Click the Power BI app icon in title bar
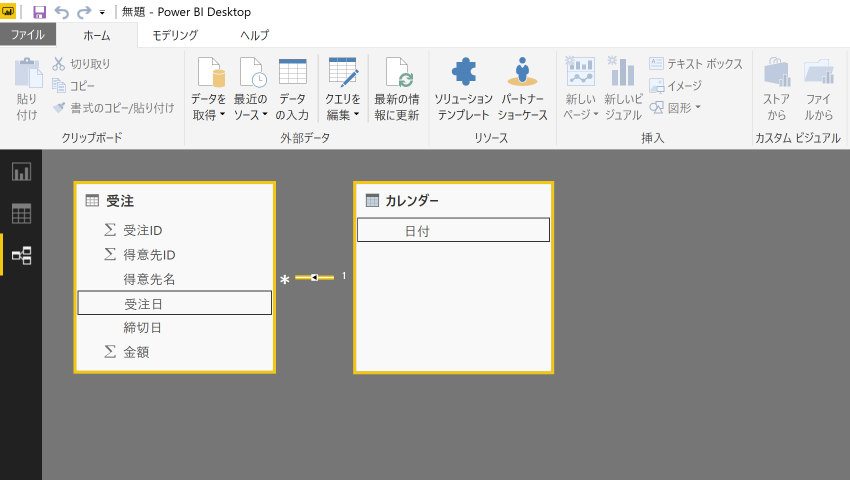 tap(8, 11)
